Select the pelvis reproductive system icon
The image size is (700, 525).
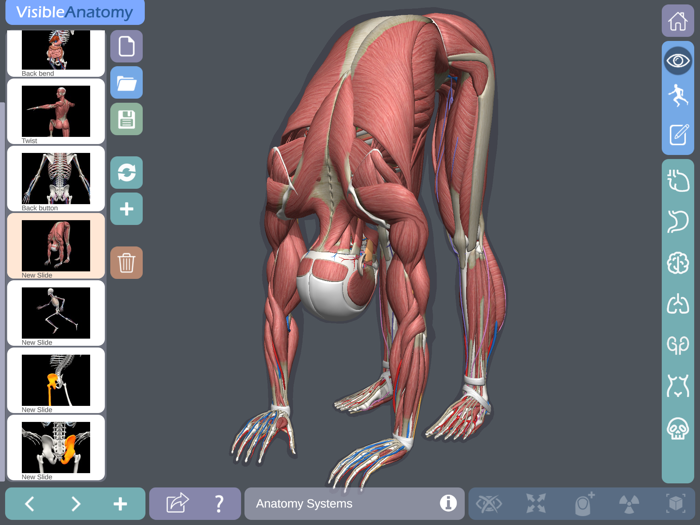[x=677, y=386]
